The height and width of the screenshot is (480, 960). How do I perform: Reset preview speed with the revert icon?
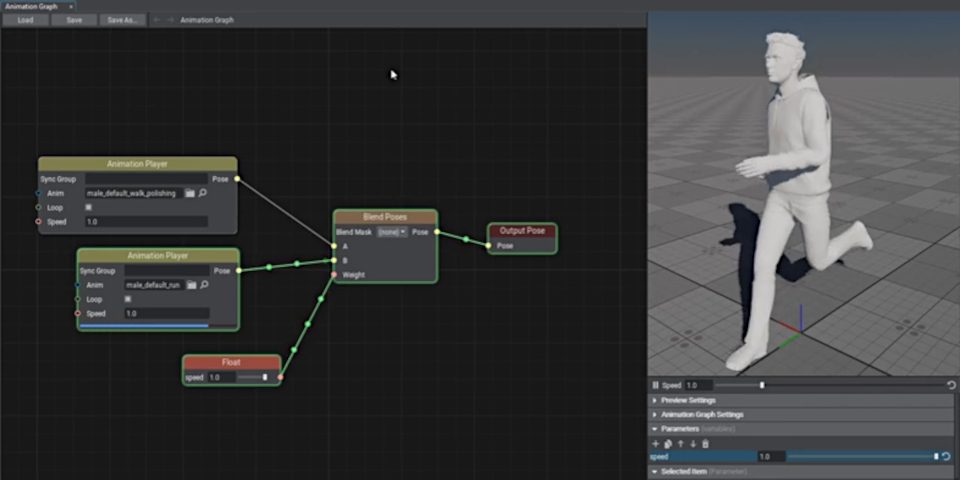(x=951, y=385)
